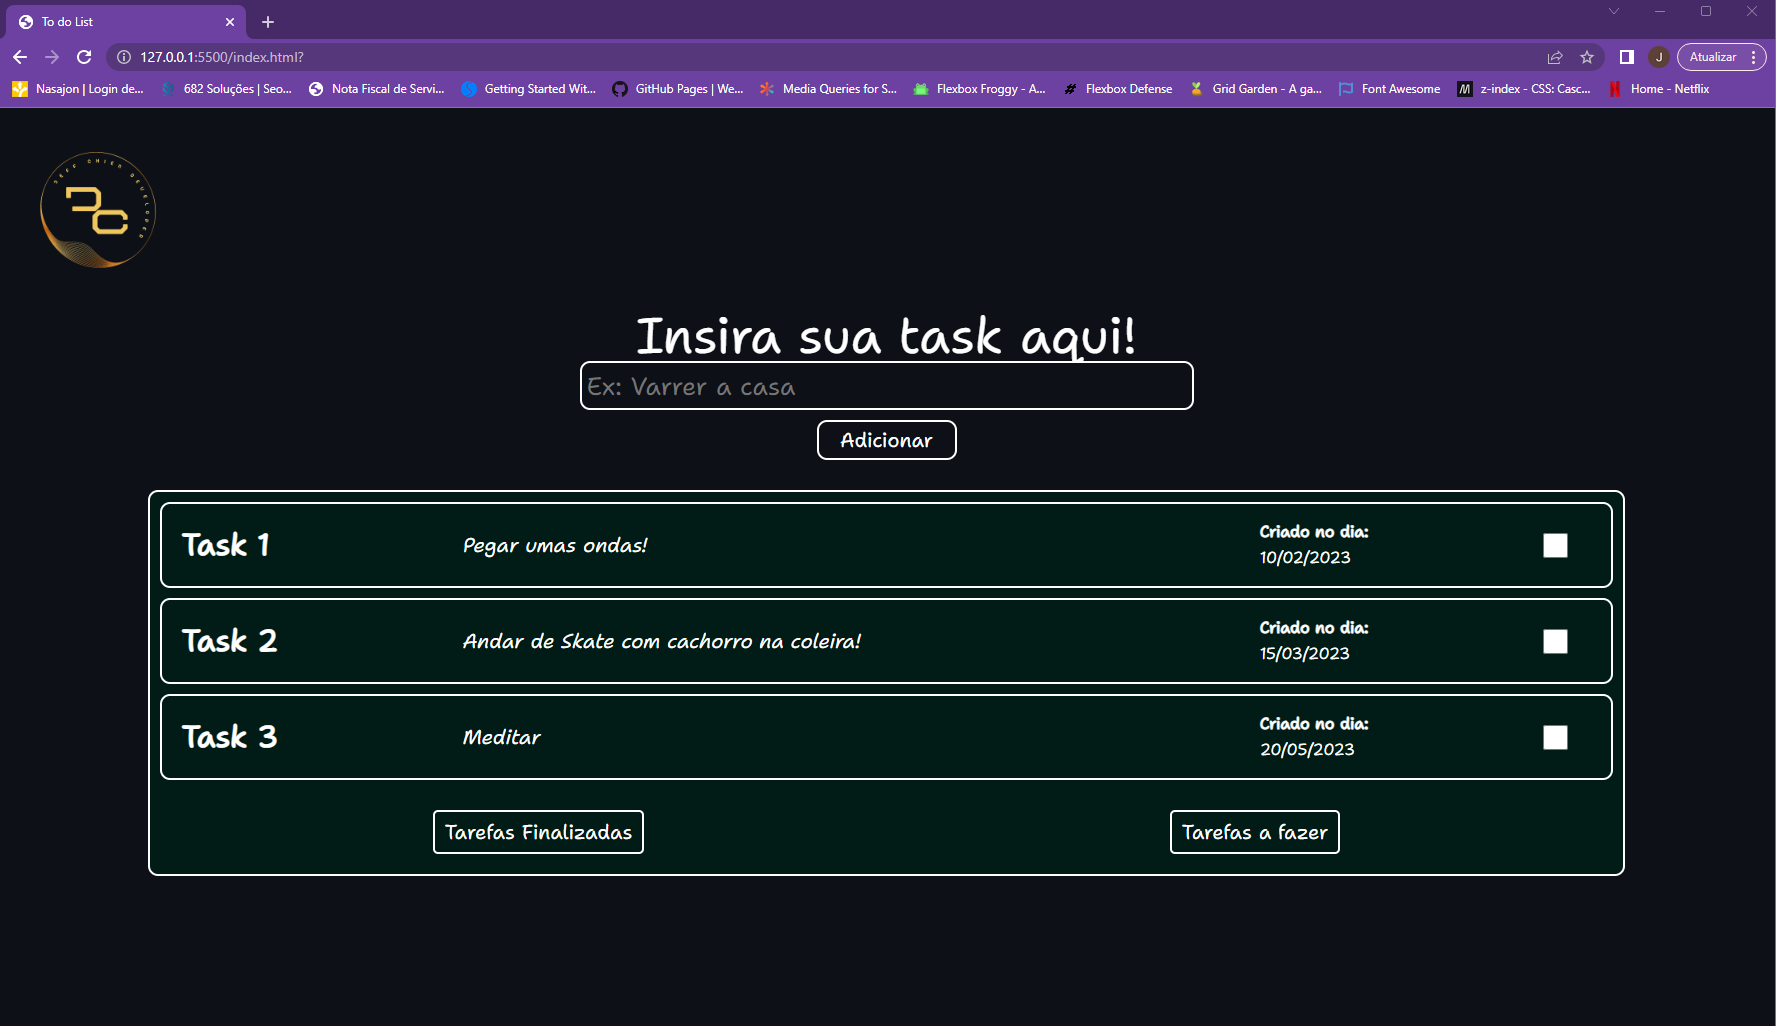Click the page reload icon
Screen dimensions: 1776x1026
tap(84, 57)
